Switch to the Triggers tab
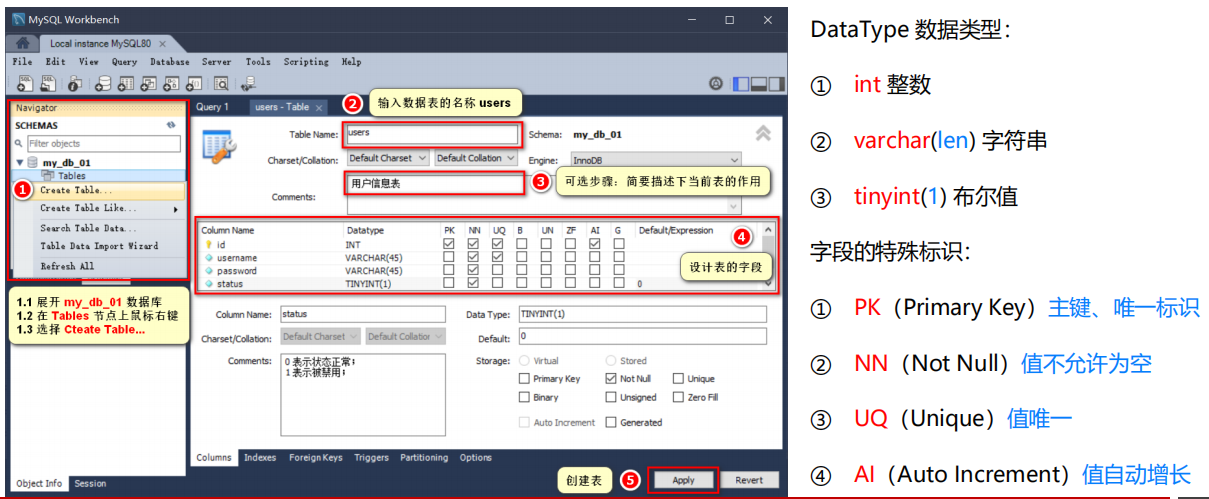The image size is (1209, 499). (x=371, y=458)
